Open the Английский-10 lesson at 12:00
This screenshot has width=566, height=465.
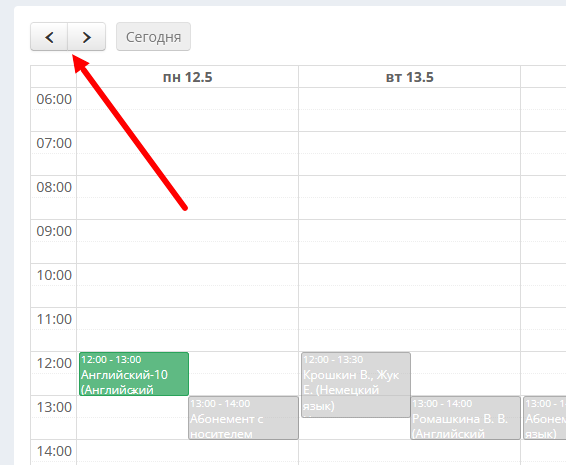[134, 374]
